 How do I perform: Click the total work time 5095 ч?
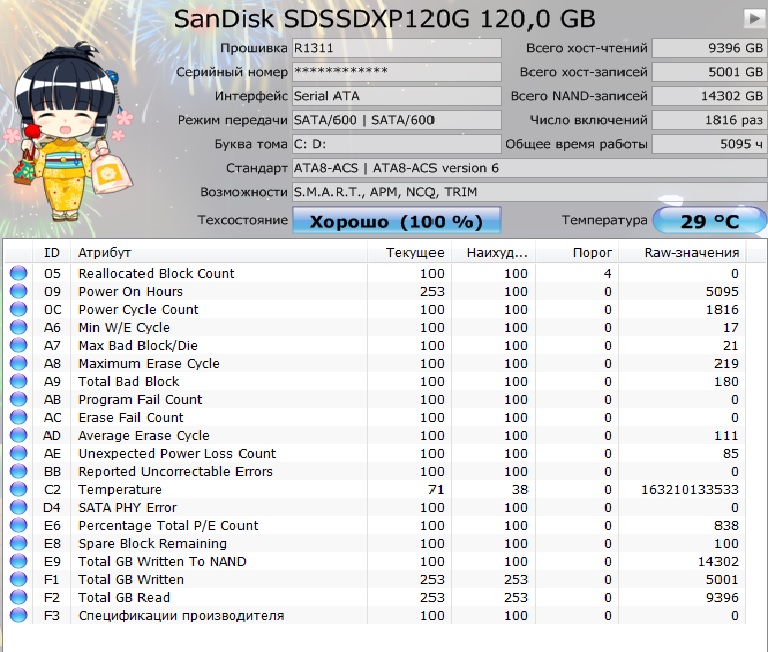(x=709, y=144)
